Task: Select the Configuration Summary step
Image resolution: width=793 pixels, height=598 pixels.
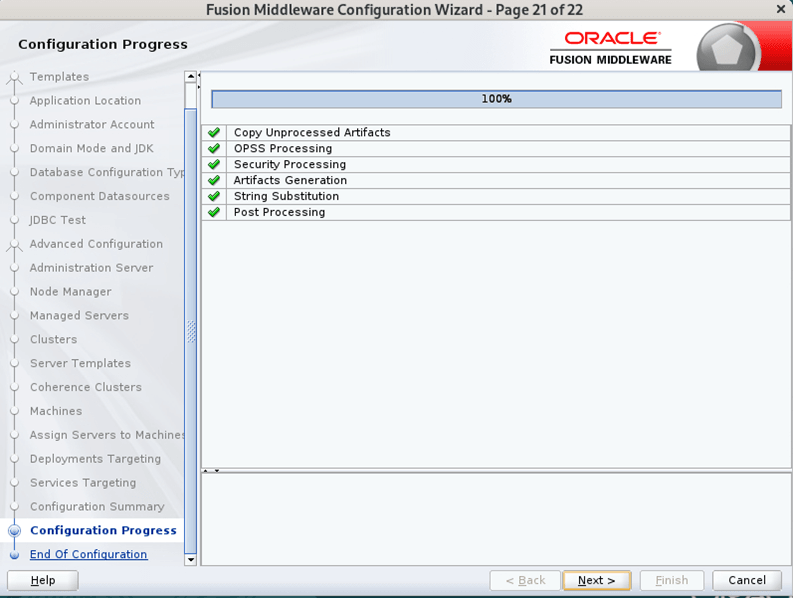Action: click(x=97, y=506)
